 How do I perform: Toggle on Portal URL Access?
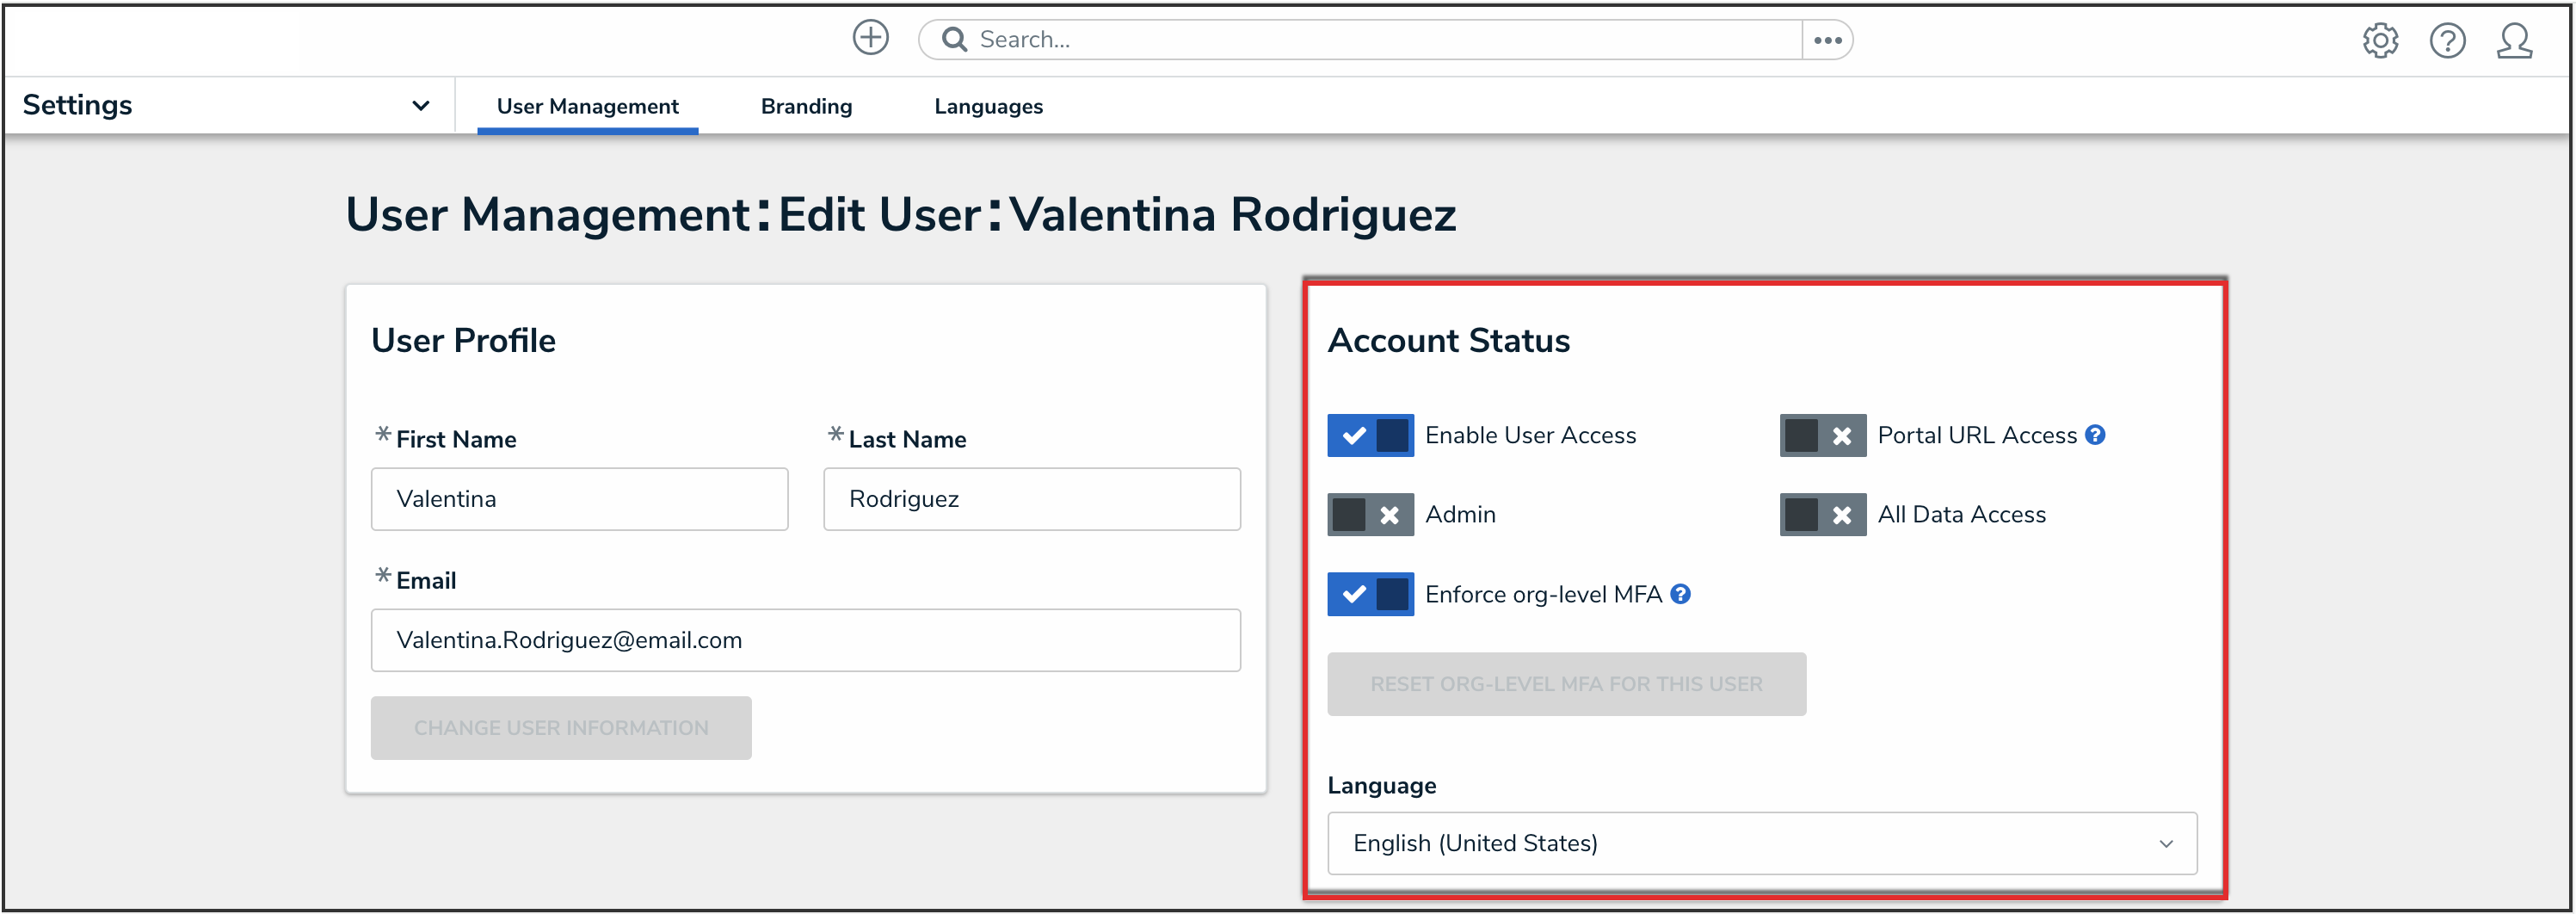pos(1822,435)
